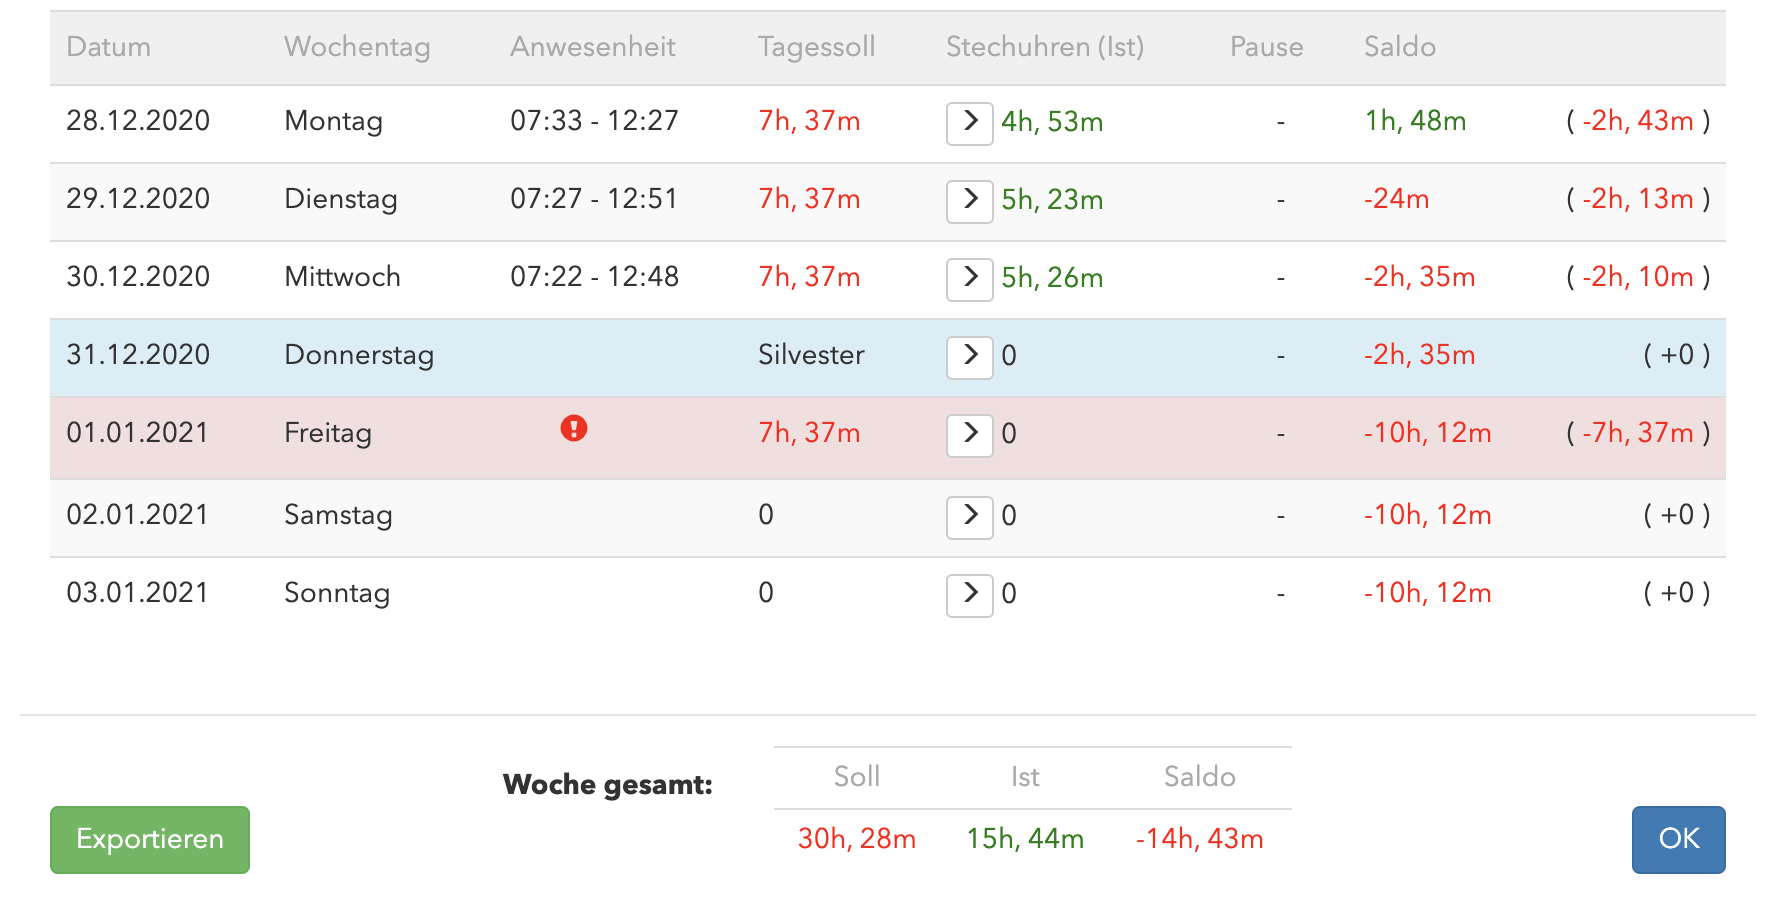This screenshot has width=1766, height=920.
Task: Click the weekly Soll total 30h, 28m
Action: [x=857, y=839]
